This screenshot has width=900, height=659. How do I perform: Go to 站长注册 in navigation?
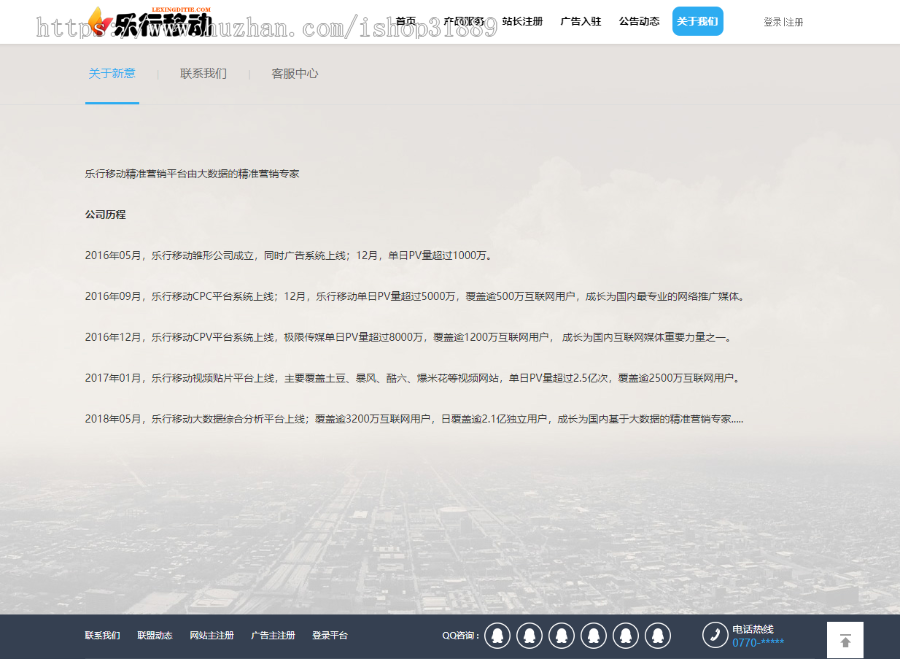click(522, 21)
